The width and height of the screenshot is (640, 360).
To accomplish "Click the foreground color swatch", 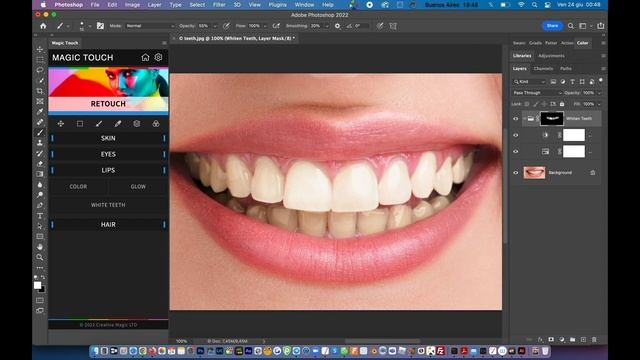I will (x=38, y=285).
